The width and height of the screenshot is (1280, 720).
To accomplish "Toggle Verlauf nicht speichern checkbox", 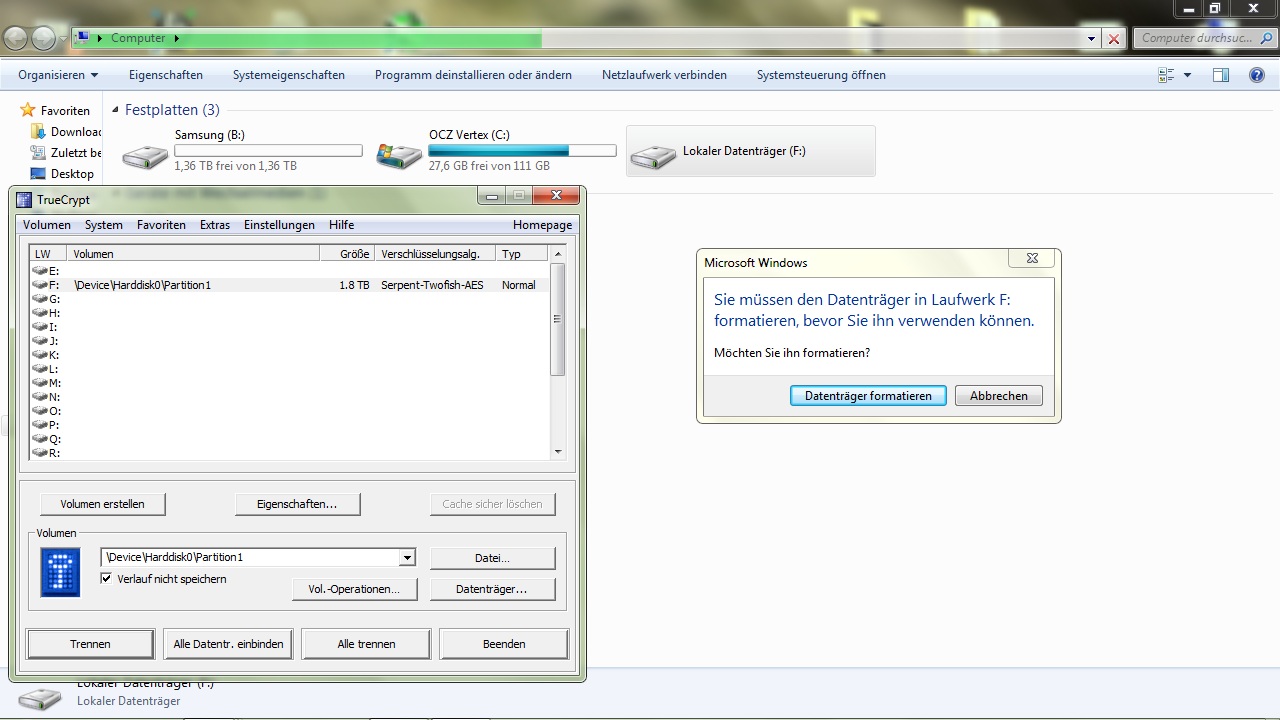I will (x=106, y=578).
